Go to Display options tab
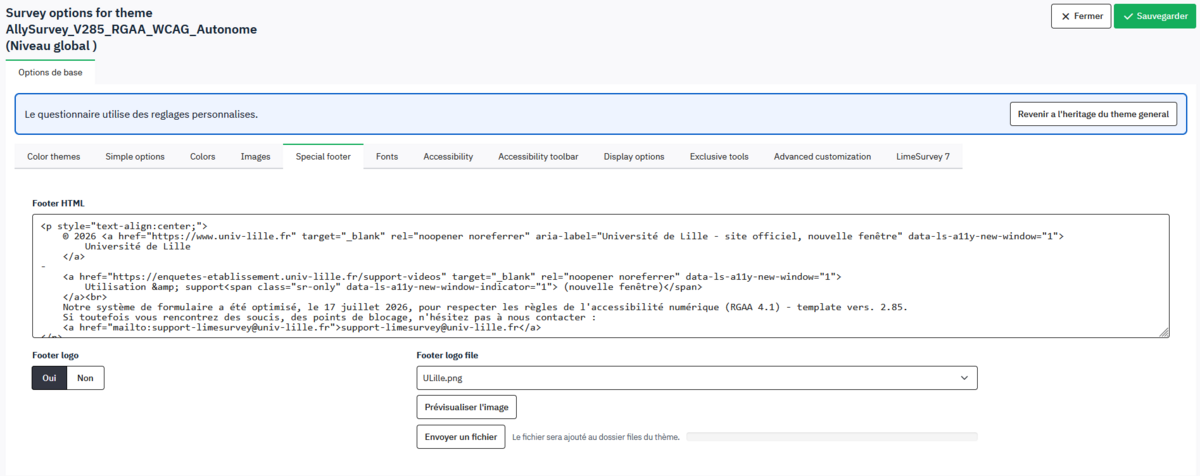 tap(634, 156)
